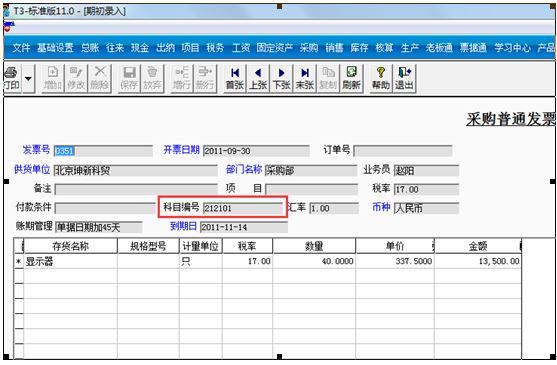Click the 存货名称 column header
Viewport: 557px width, 365px height.
tap(70, 246)
